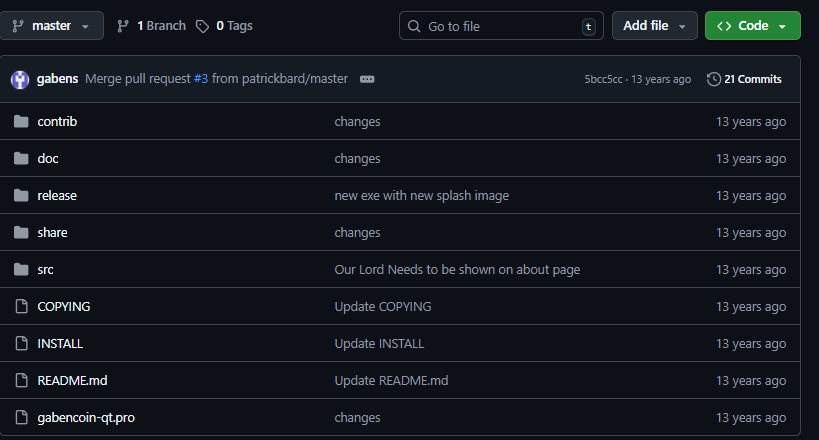Viewport: 819px width, 440px height.
Task: Open the 'Update COPYING' commit message
Action: coord(383,307)
